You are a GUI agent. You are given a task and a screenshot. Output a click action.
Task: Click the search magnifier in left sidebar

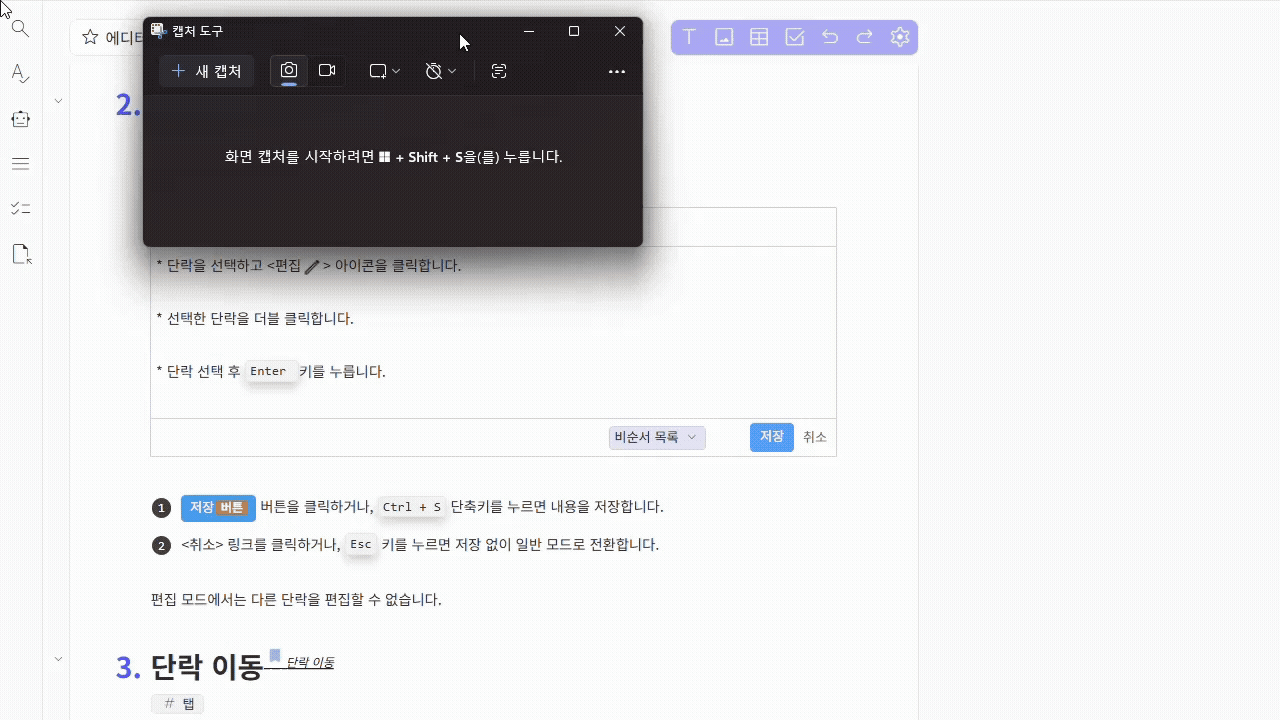coord(20,29)
